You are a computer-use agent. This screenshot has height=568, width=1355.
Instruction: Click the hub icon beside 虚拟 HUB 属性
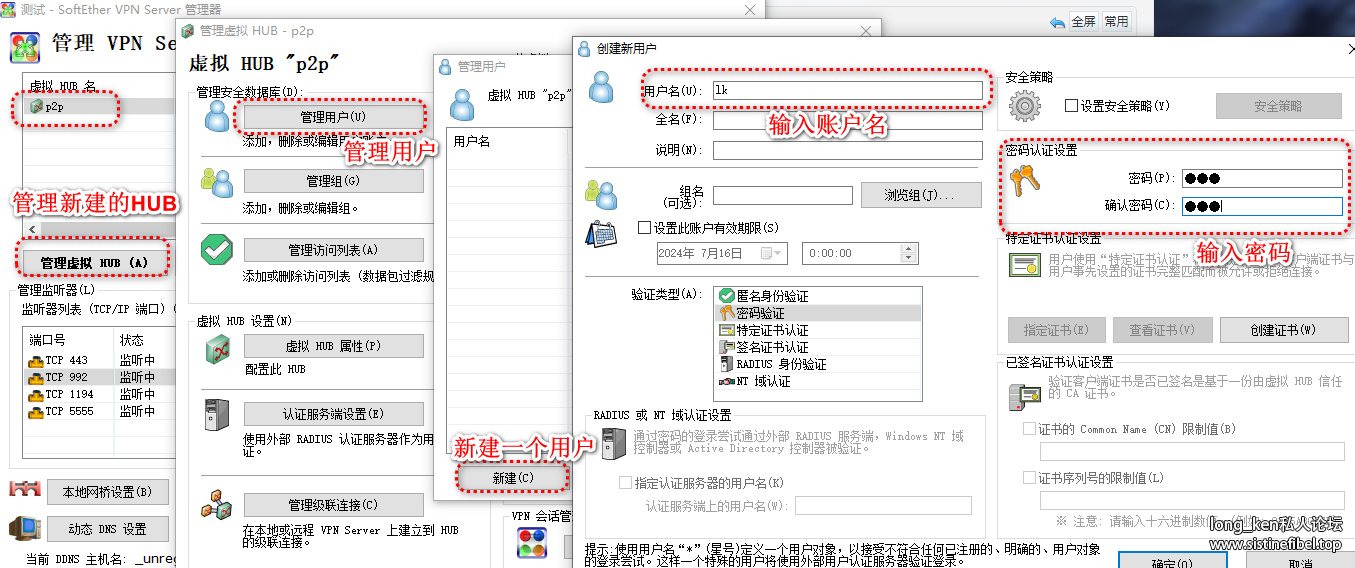pos(217,348)
